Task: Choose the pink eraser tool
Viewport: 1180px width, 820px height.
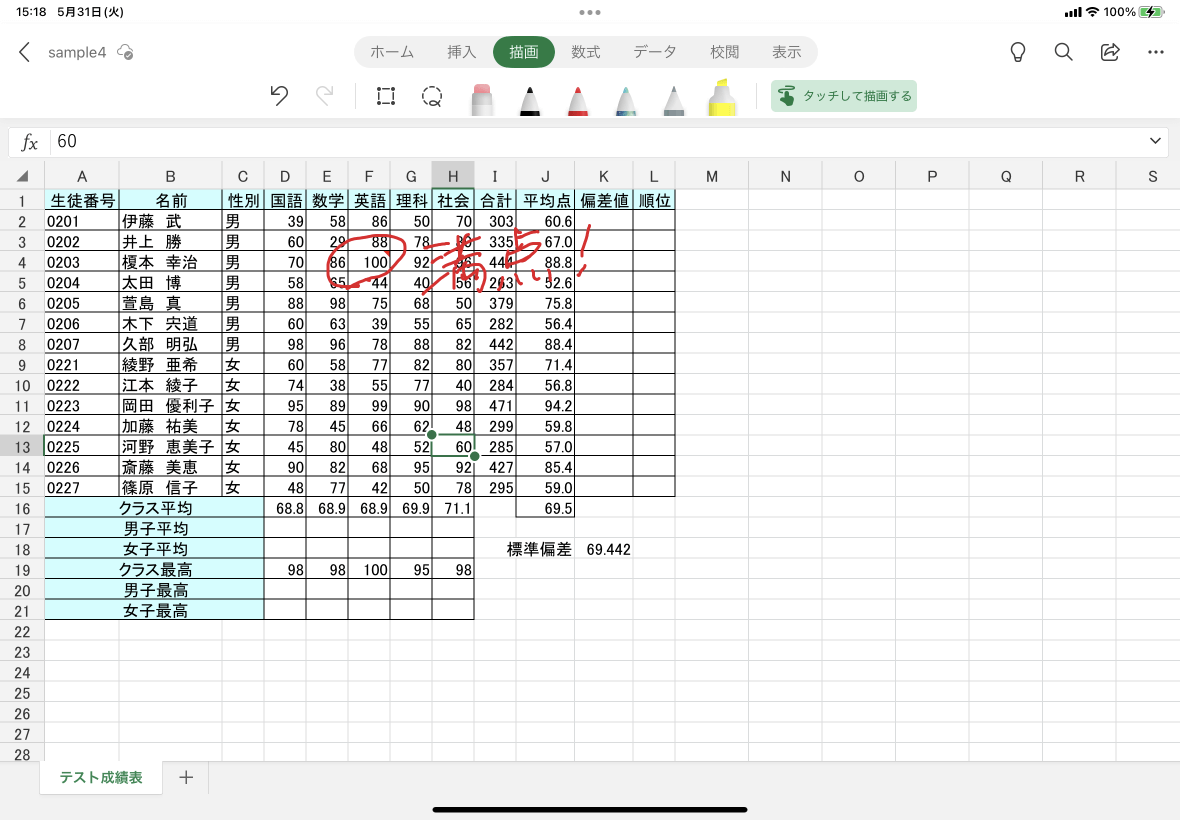Action: pyautogui.click(x=482, y=99)
